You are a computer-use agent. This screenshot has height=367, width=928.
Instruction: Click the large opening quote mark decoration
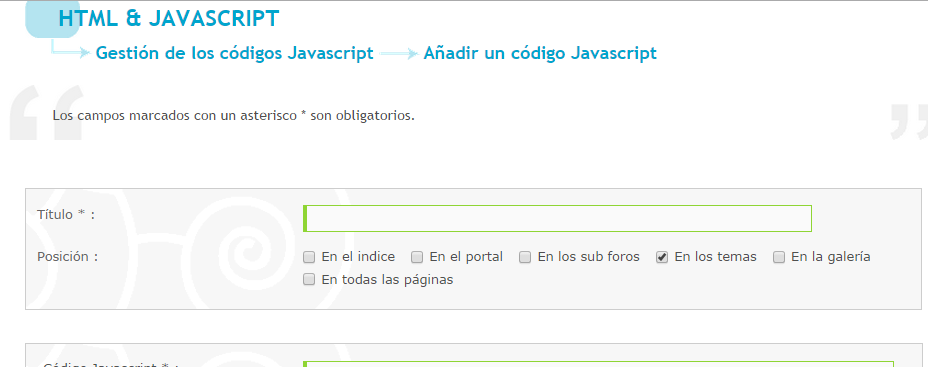coord(46,113)
